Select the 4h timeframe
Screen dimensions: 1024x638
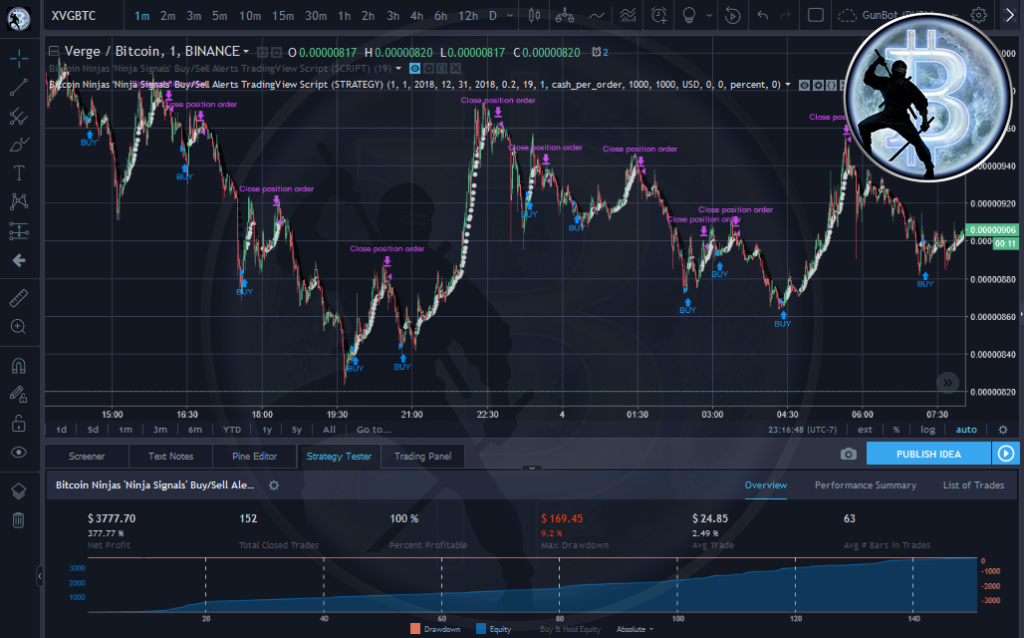tap(417, 16)
